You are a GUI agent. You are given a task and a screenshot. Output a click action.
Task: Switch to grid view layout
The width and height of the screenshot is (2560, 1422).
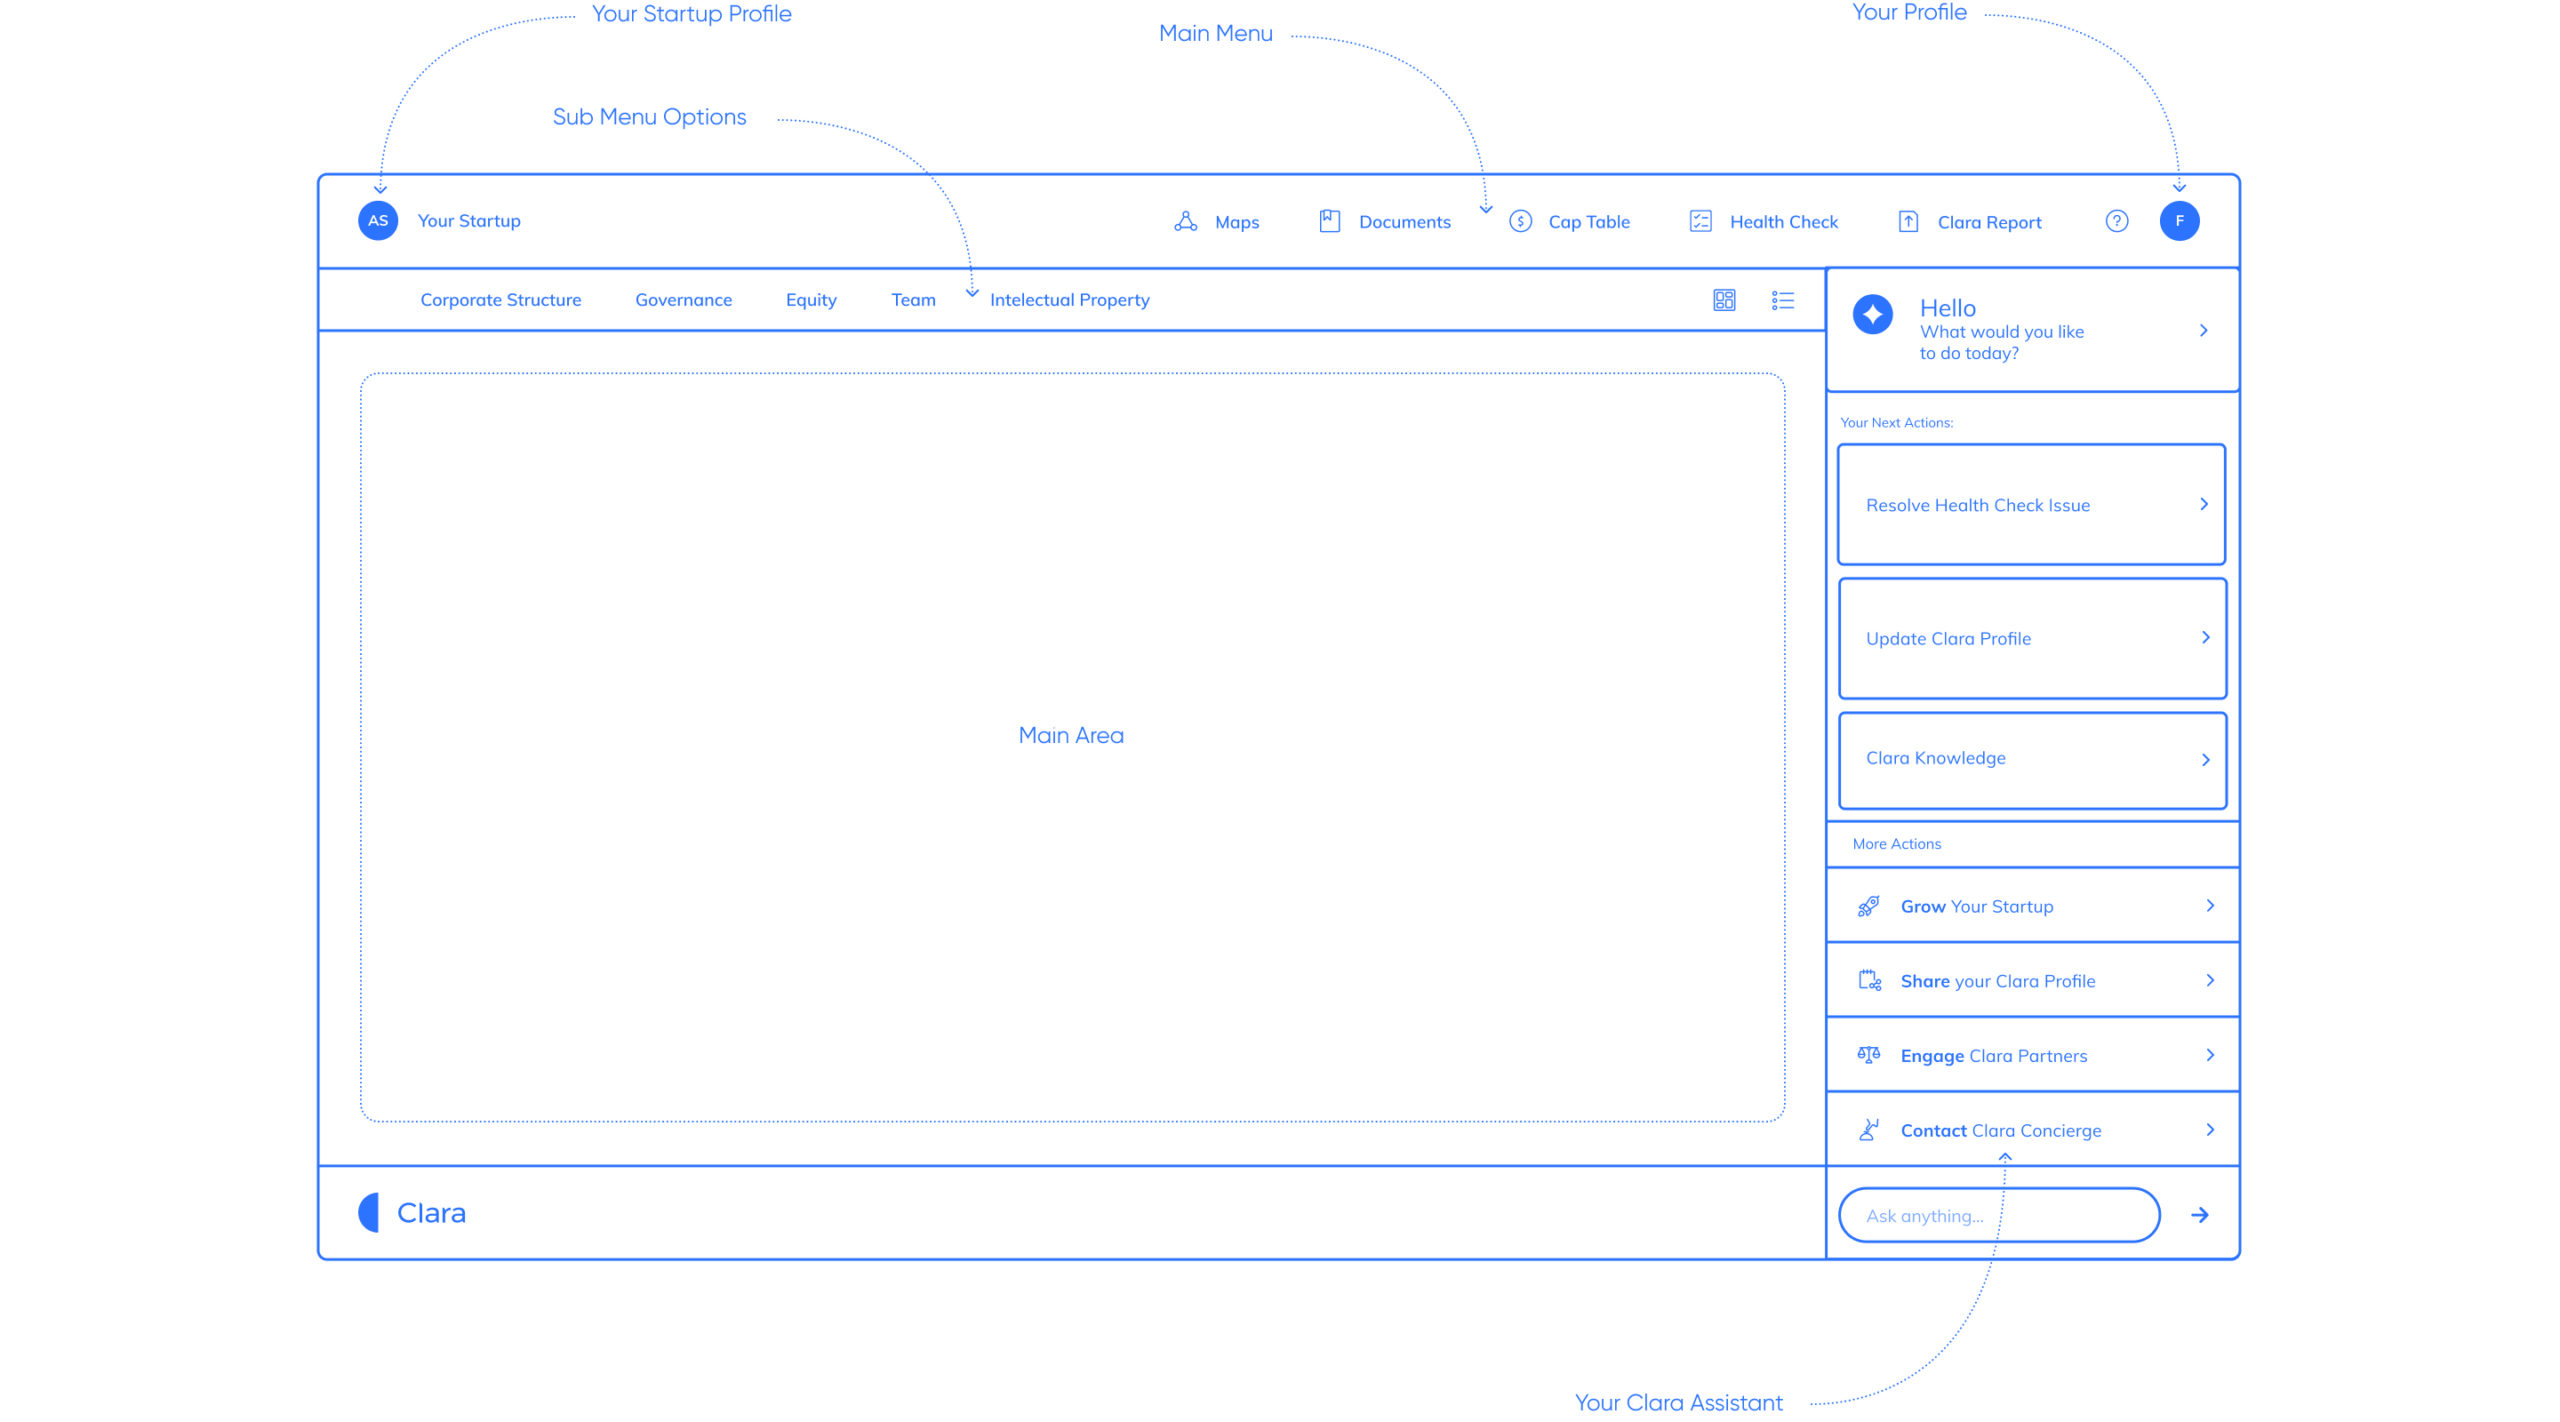click(1724, 300)
